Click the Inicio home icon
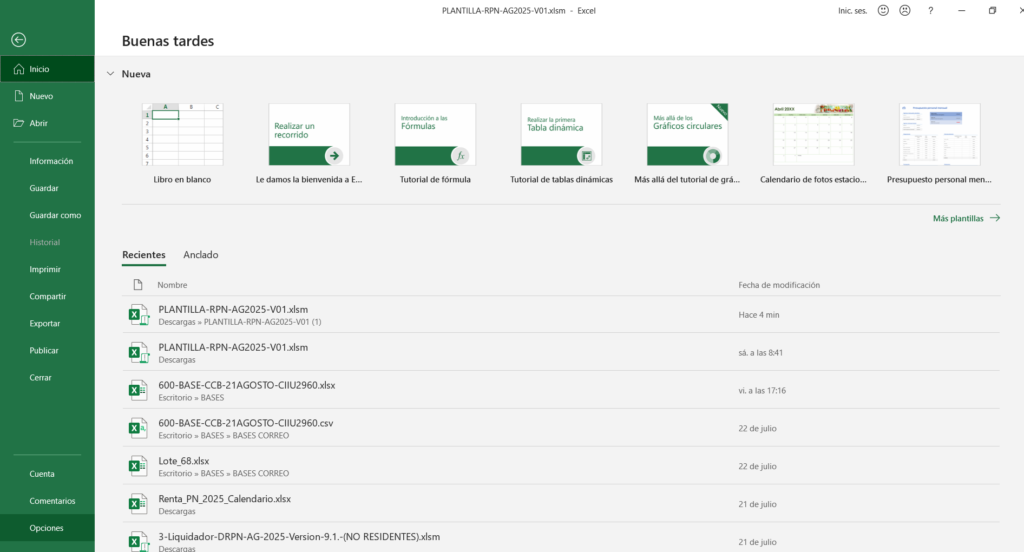 [18, 69]
